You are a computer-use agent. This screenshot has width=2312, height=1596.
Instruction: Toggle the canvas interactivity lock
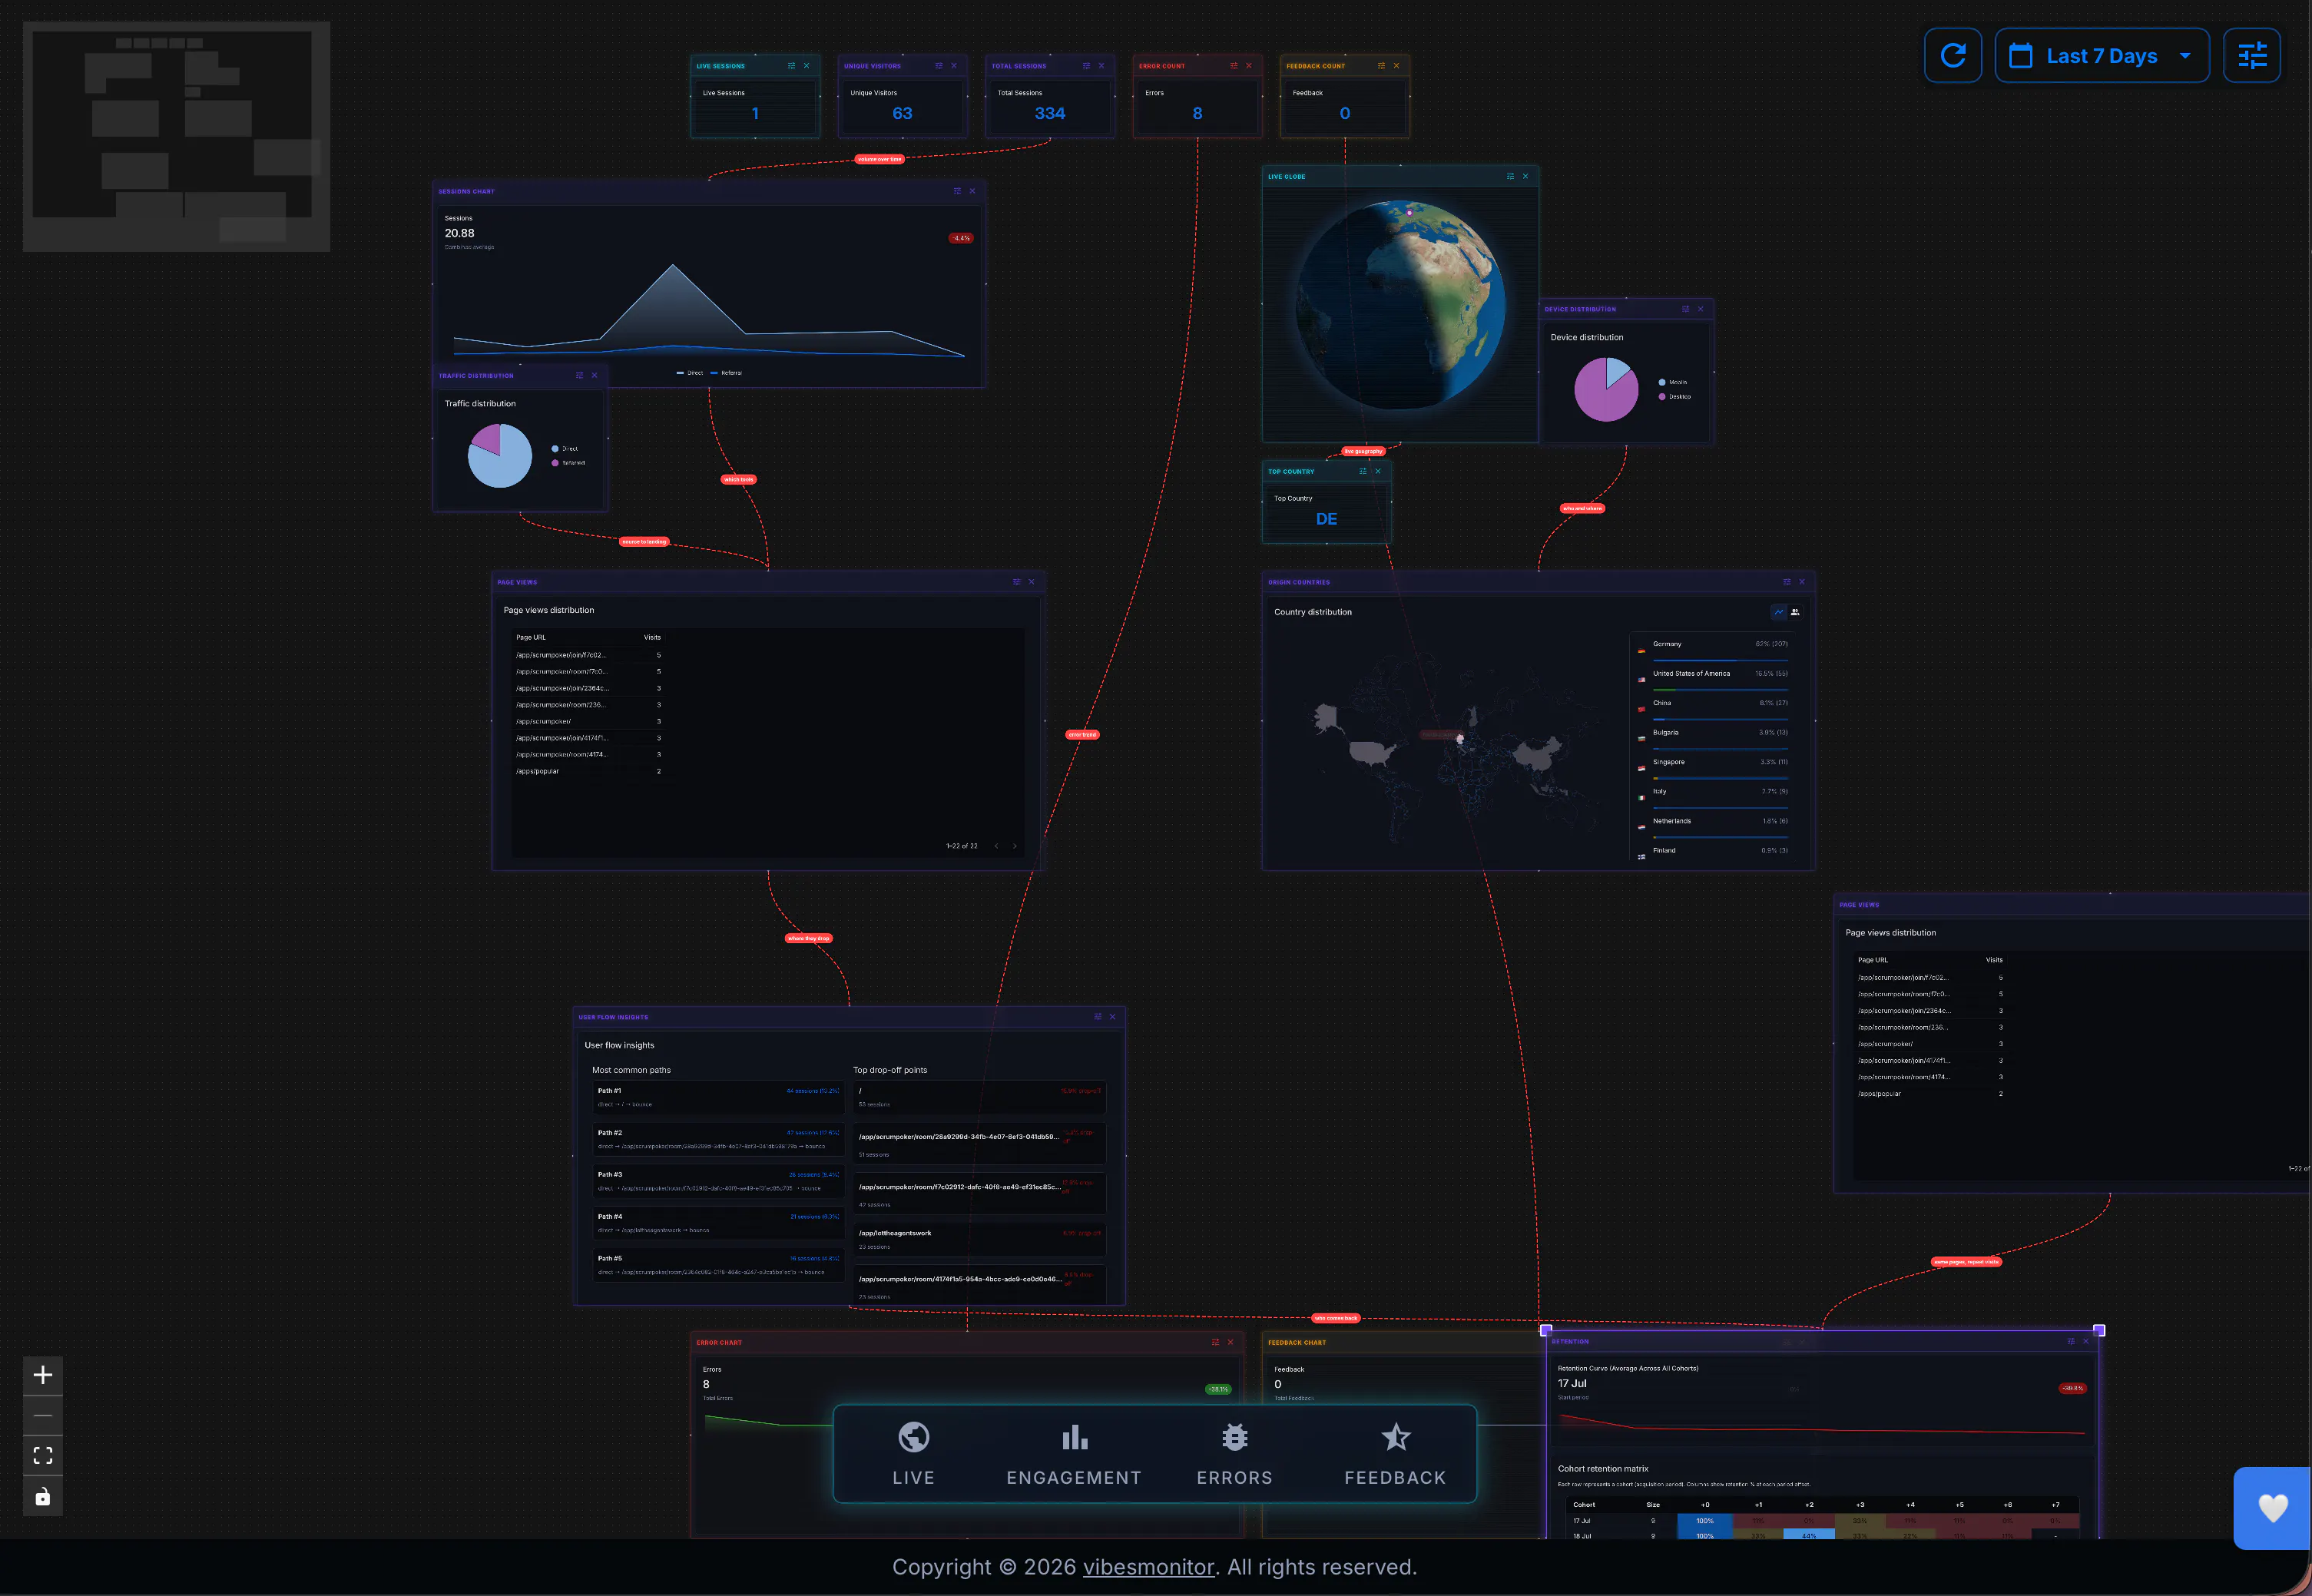[43, 1496]
